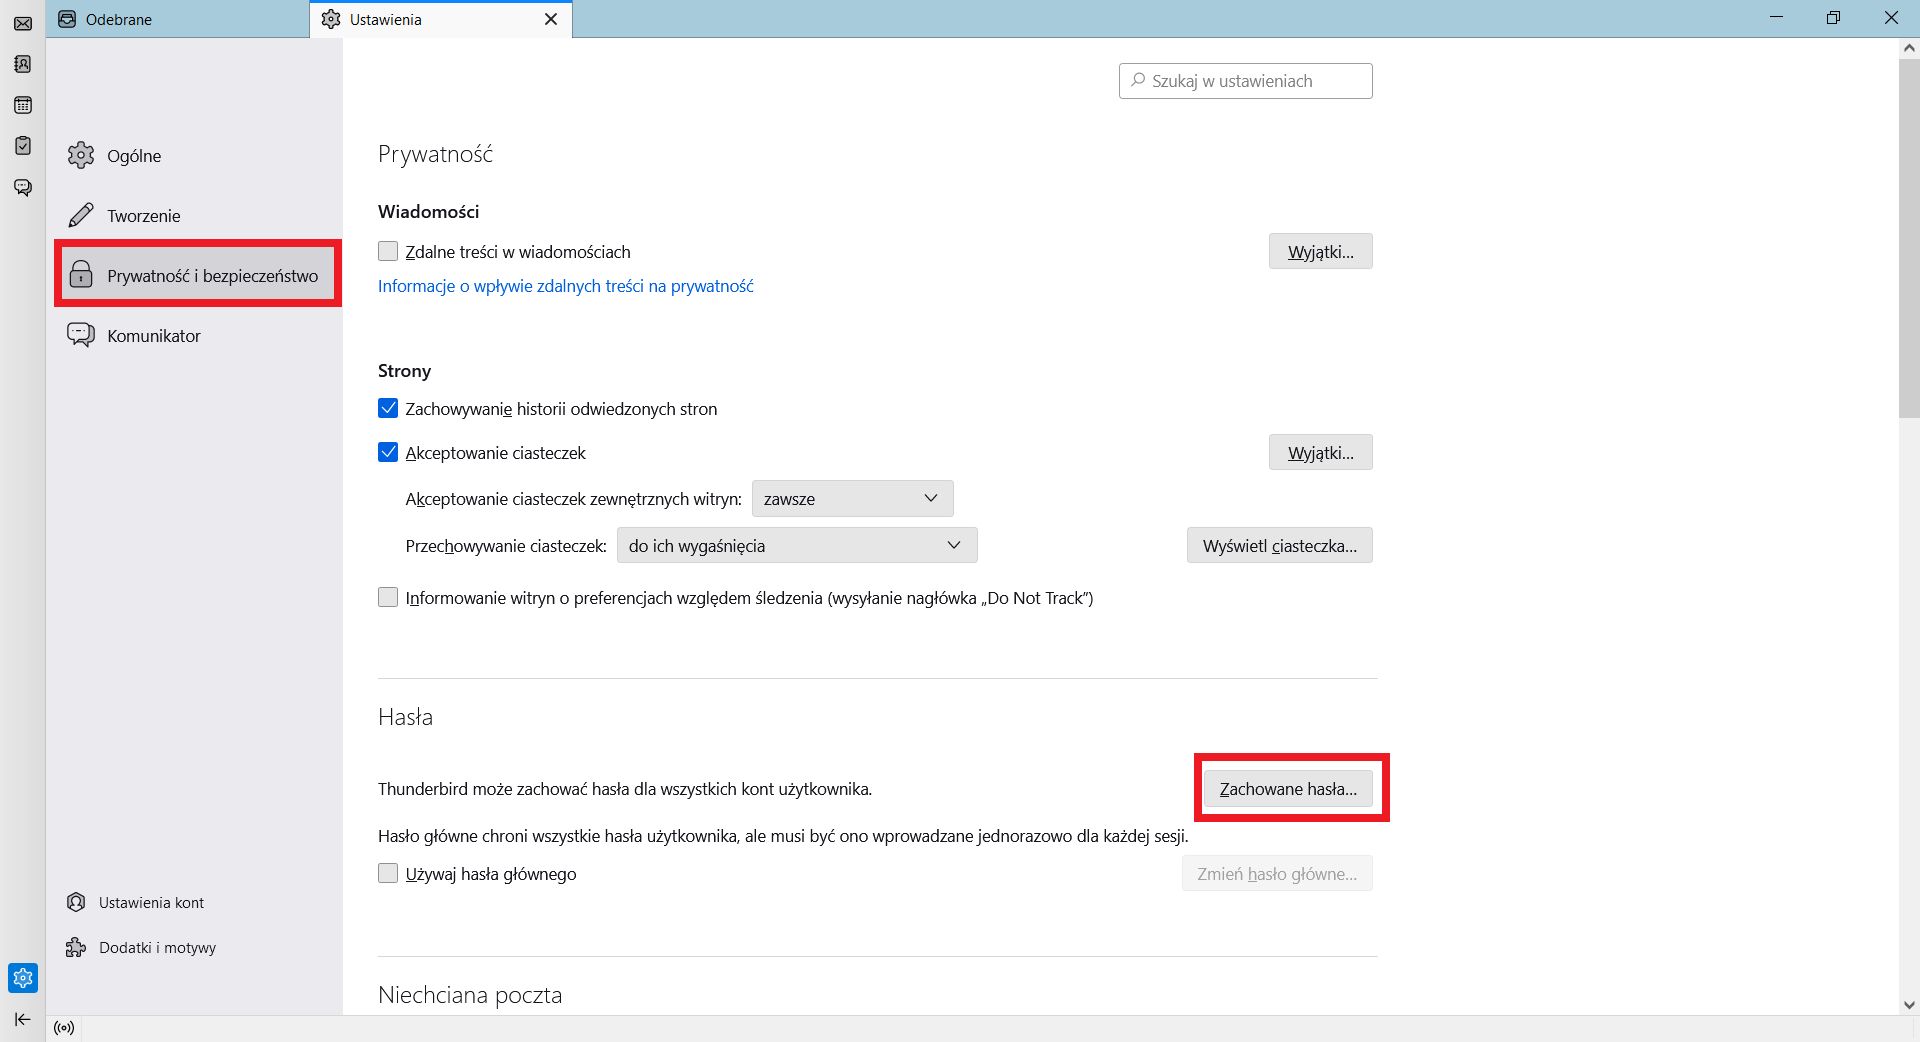Minimize the Thunderbird window
This screenshot has height=1042, width=1920.
click(x=1776, y=18)
